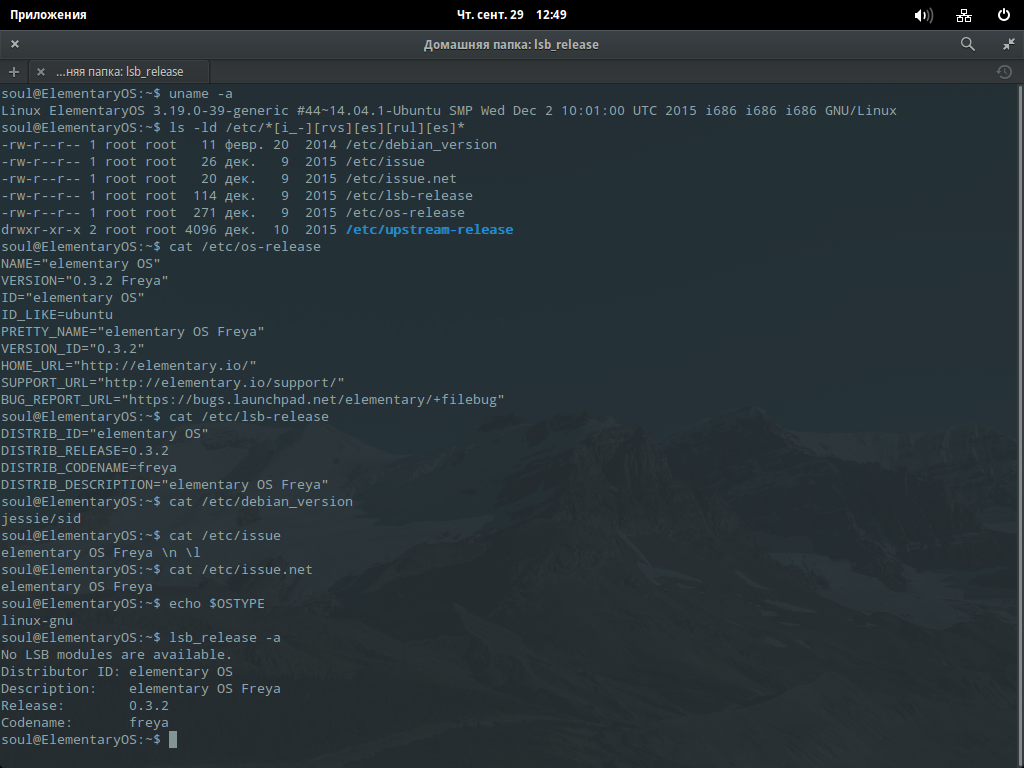Click the 'Description: elementary OS Freya' line
The width and height of the screenshot is (1024, 768).
coord(141,688)
